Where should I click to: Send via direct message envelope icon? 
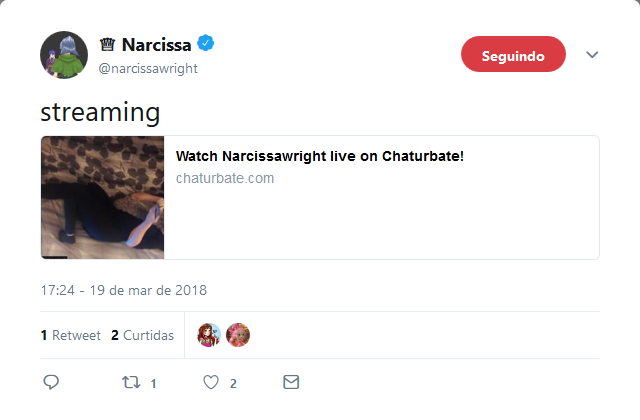[291, 382]
